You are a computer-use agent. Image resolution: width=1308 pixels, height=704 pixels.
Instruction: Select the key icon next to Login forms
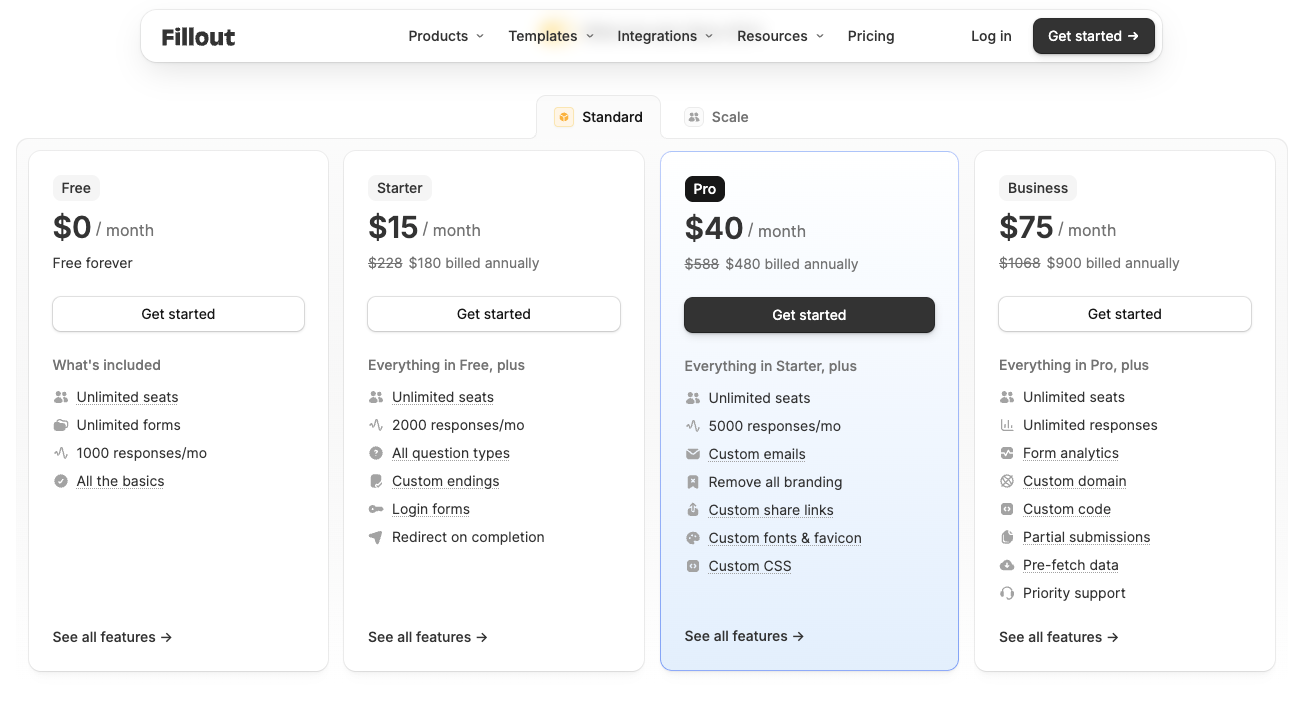(376, 509)
